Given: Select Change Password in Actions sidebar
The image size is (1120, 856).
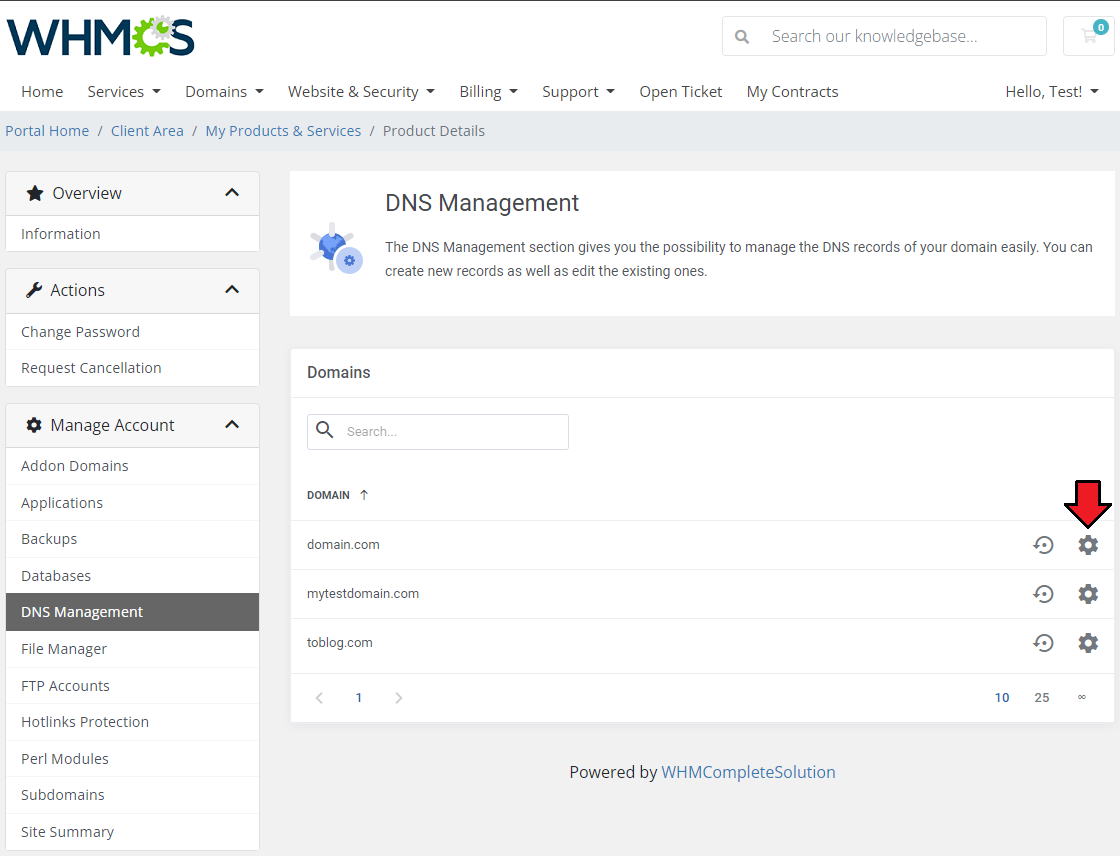Looking at the screenshot, I should click(132, 332).
